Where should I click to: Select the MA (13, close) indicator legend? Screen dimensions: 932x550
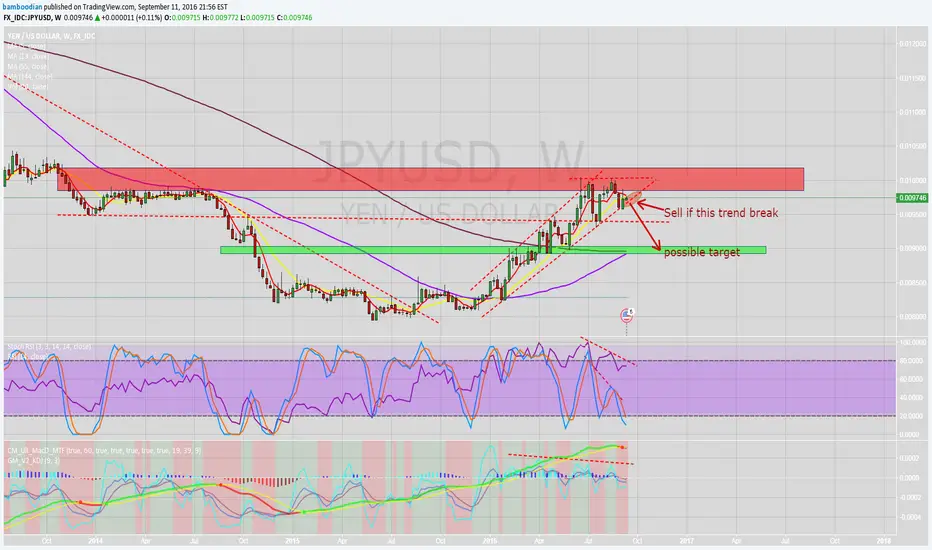click(28, 56)
